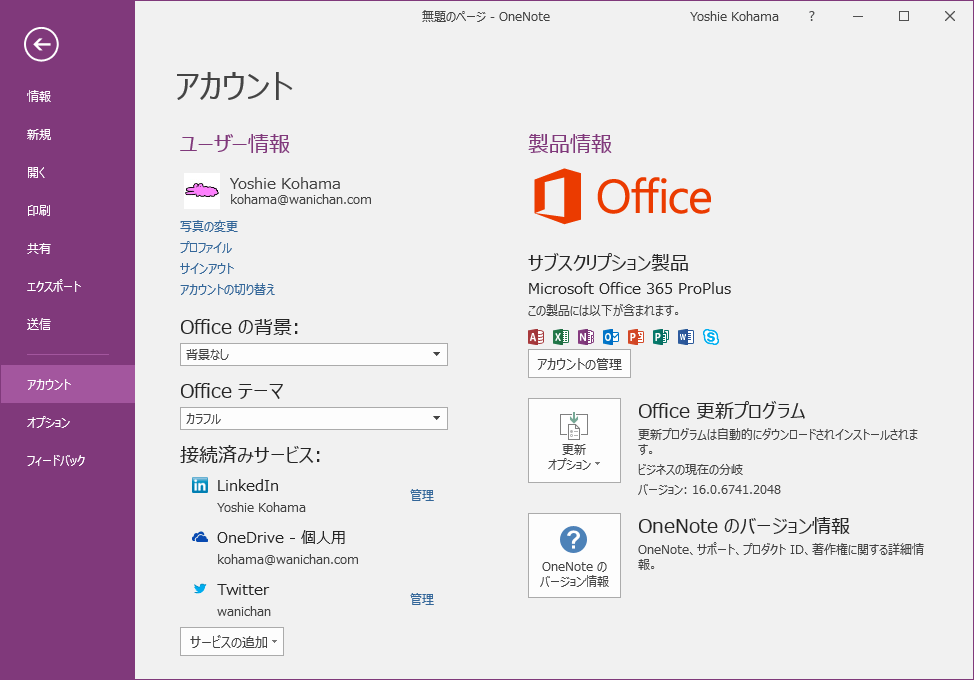Click the Office 更新プログラム heading

[721, 410]
